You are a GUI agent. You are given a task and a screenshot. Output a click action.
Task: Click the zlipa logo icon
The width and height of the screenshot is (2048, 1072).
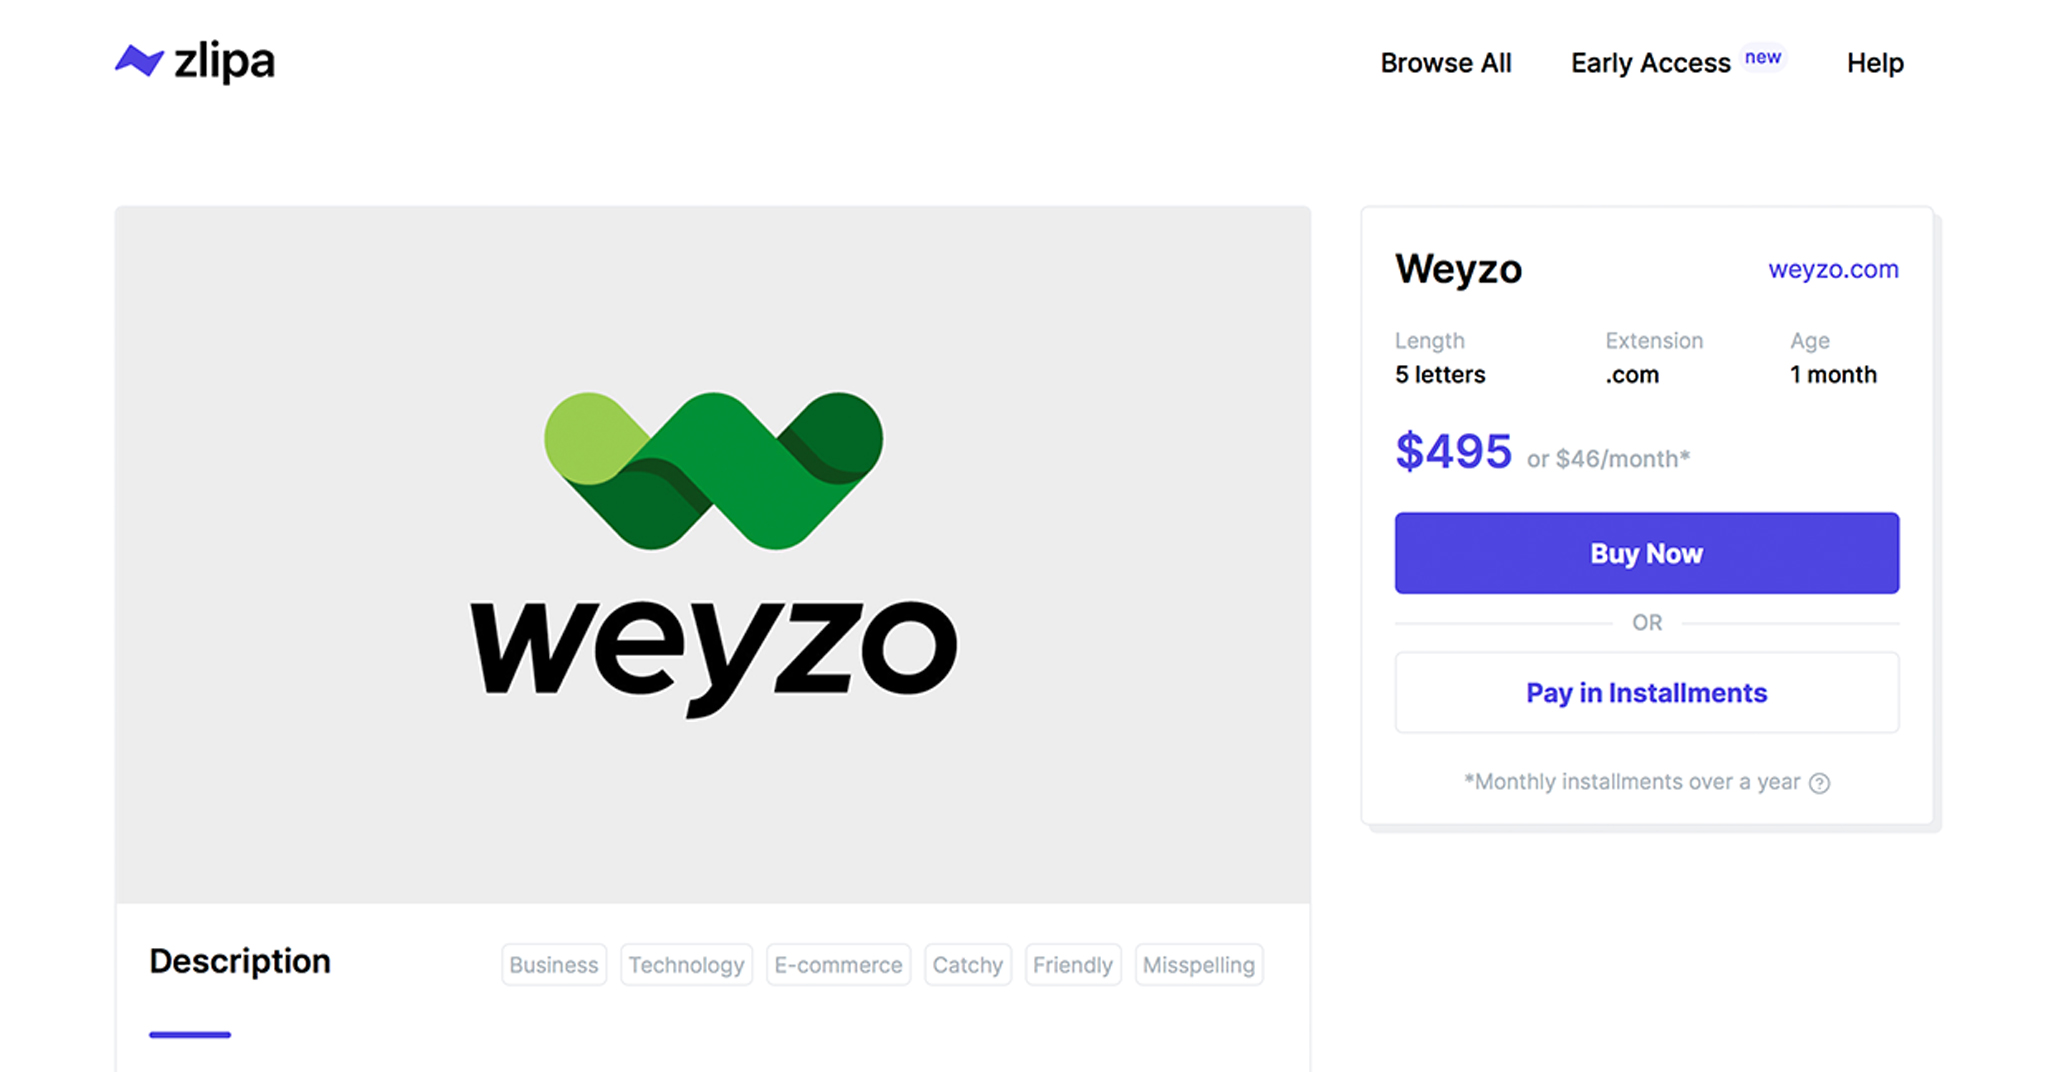139,61
